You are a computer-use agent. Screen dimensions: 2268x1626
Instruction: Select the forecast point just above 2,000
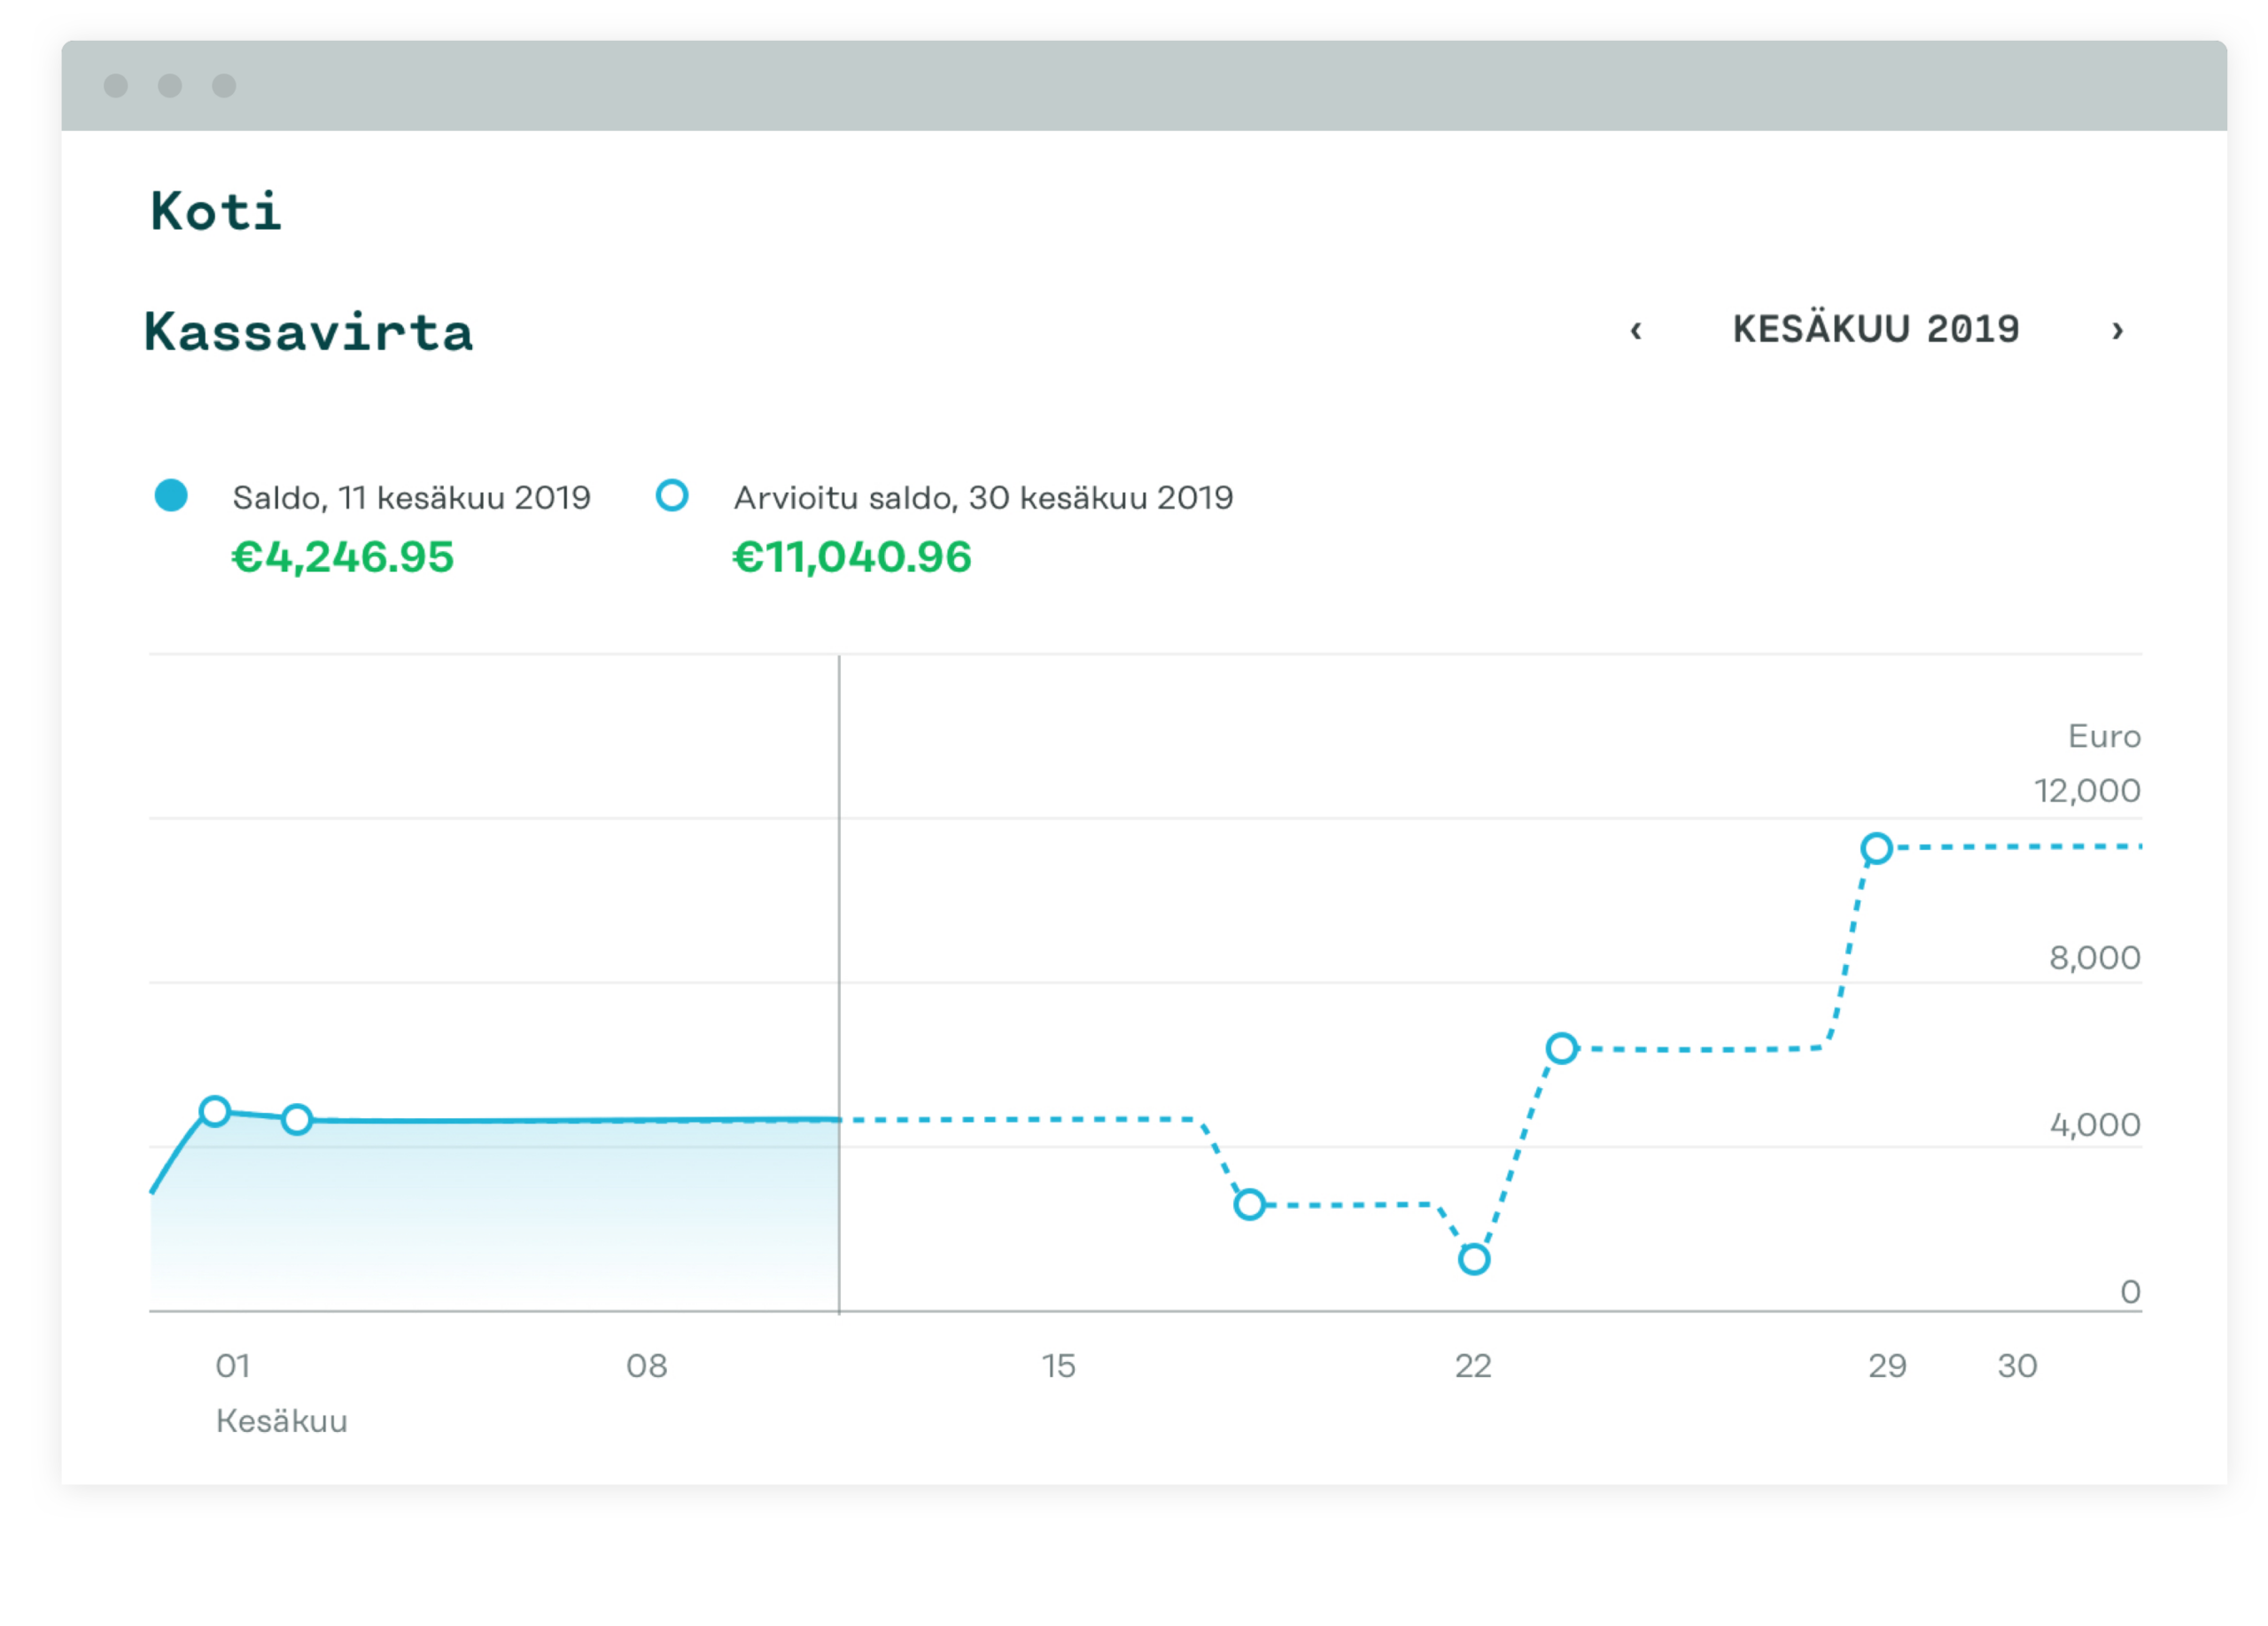[1249, 1204]
